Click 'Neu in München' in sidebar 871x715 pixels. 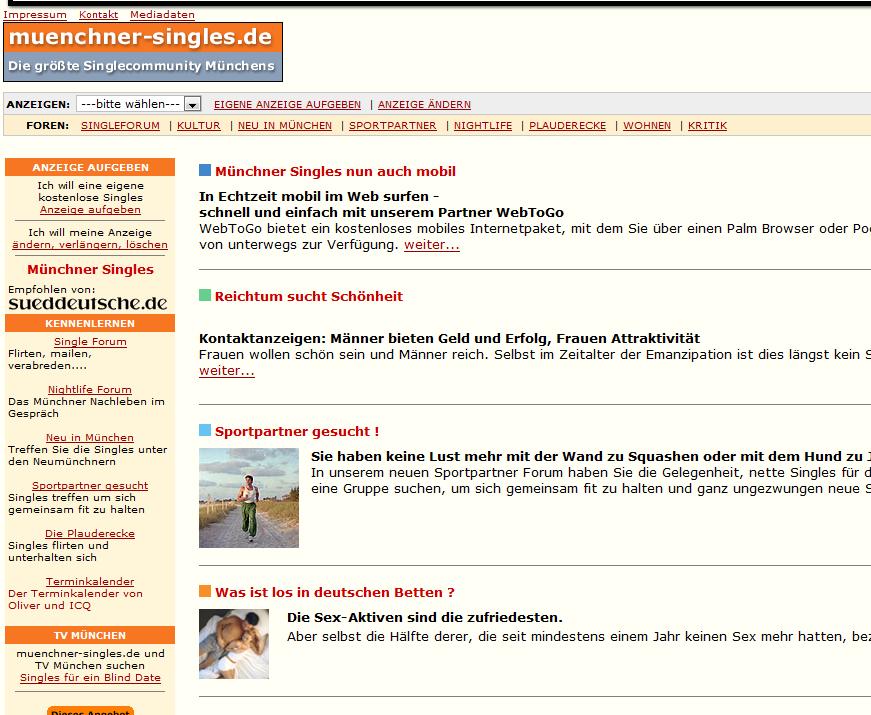90,438
